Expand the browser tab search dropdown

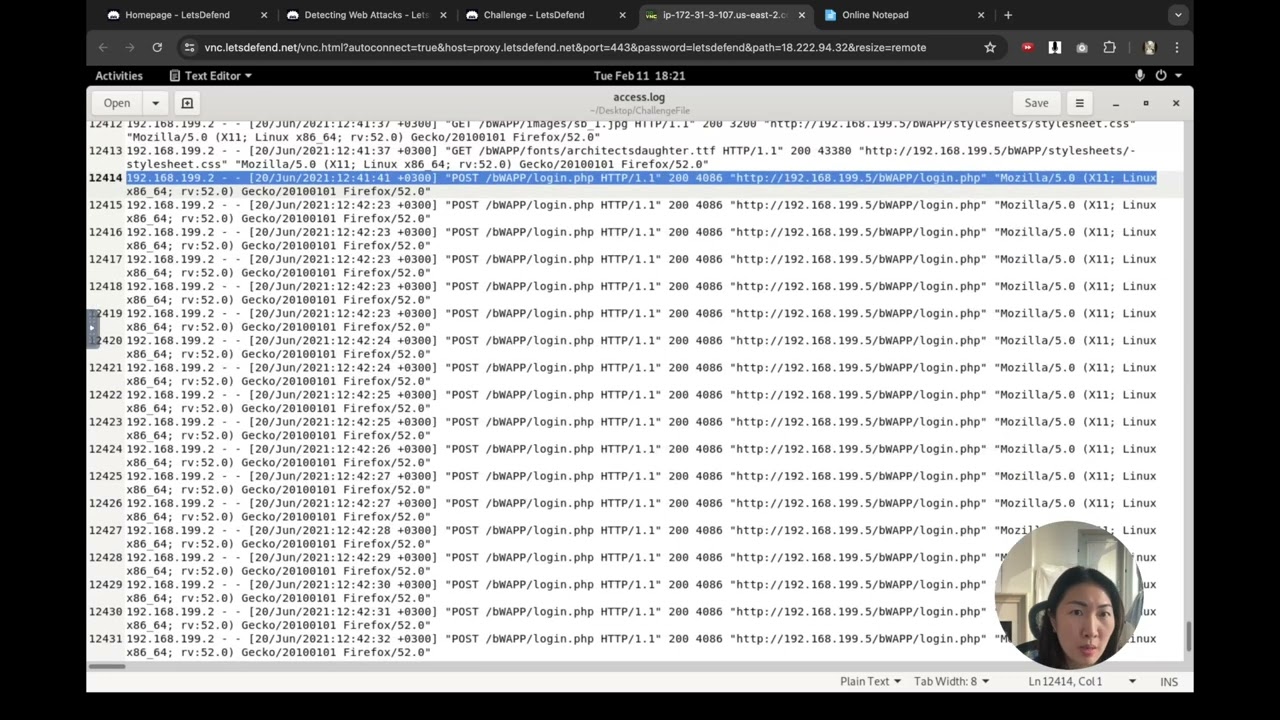1178,15
